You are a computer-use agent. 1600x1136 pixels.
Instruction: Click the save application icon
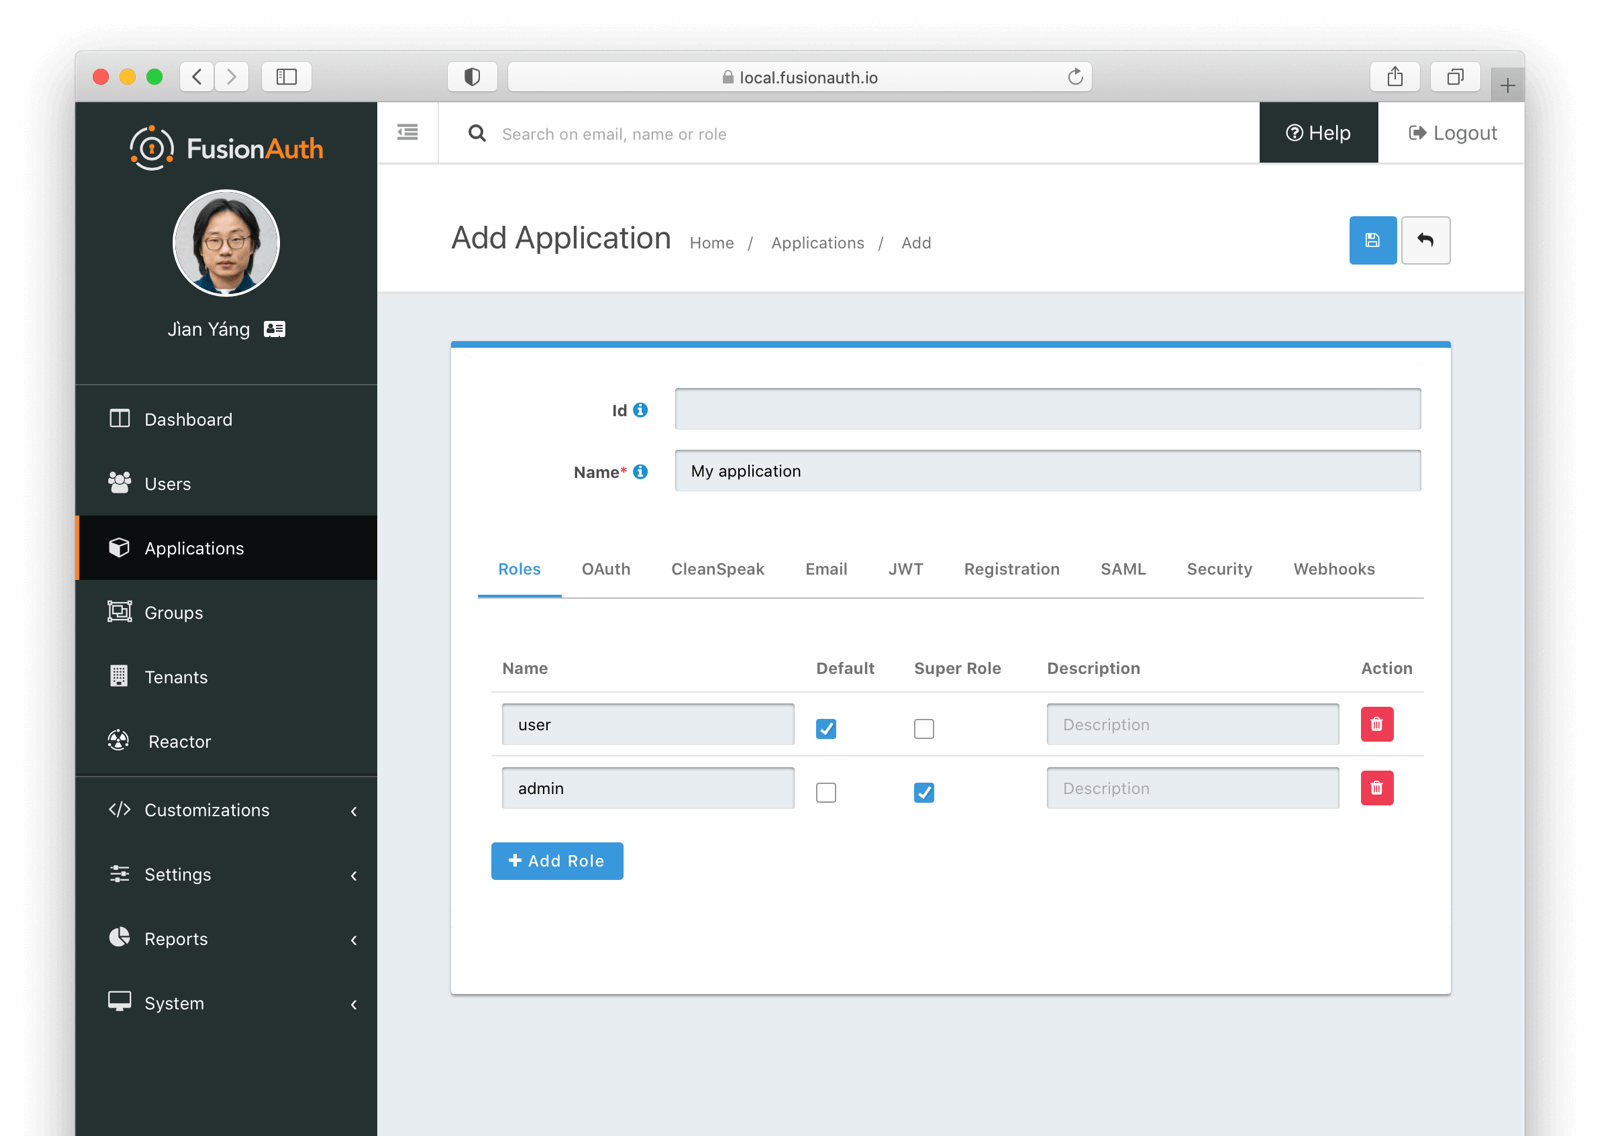tap(1372, 240)
